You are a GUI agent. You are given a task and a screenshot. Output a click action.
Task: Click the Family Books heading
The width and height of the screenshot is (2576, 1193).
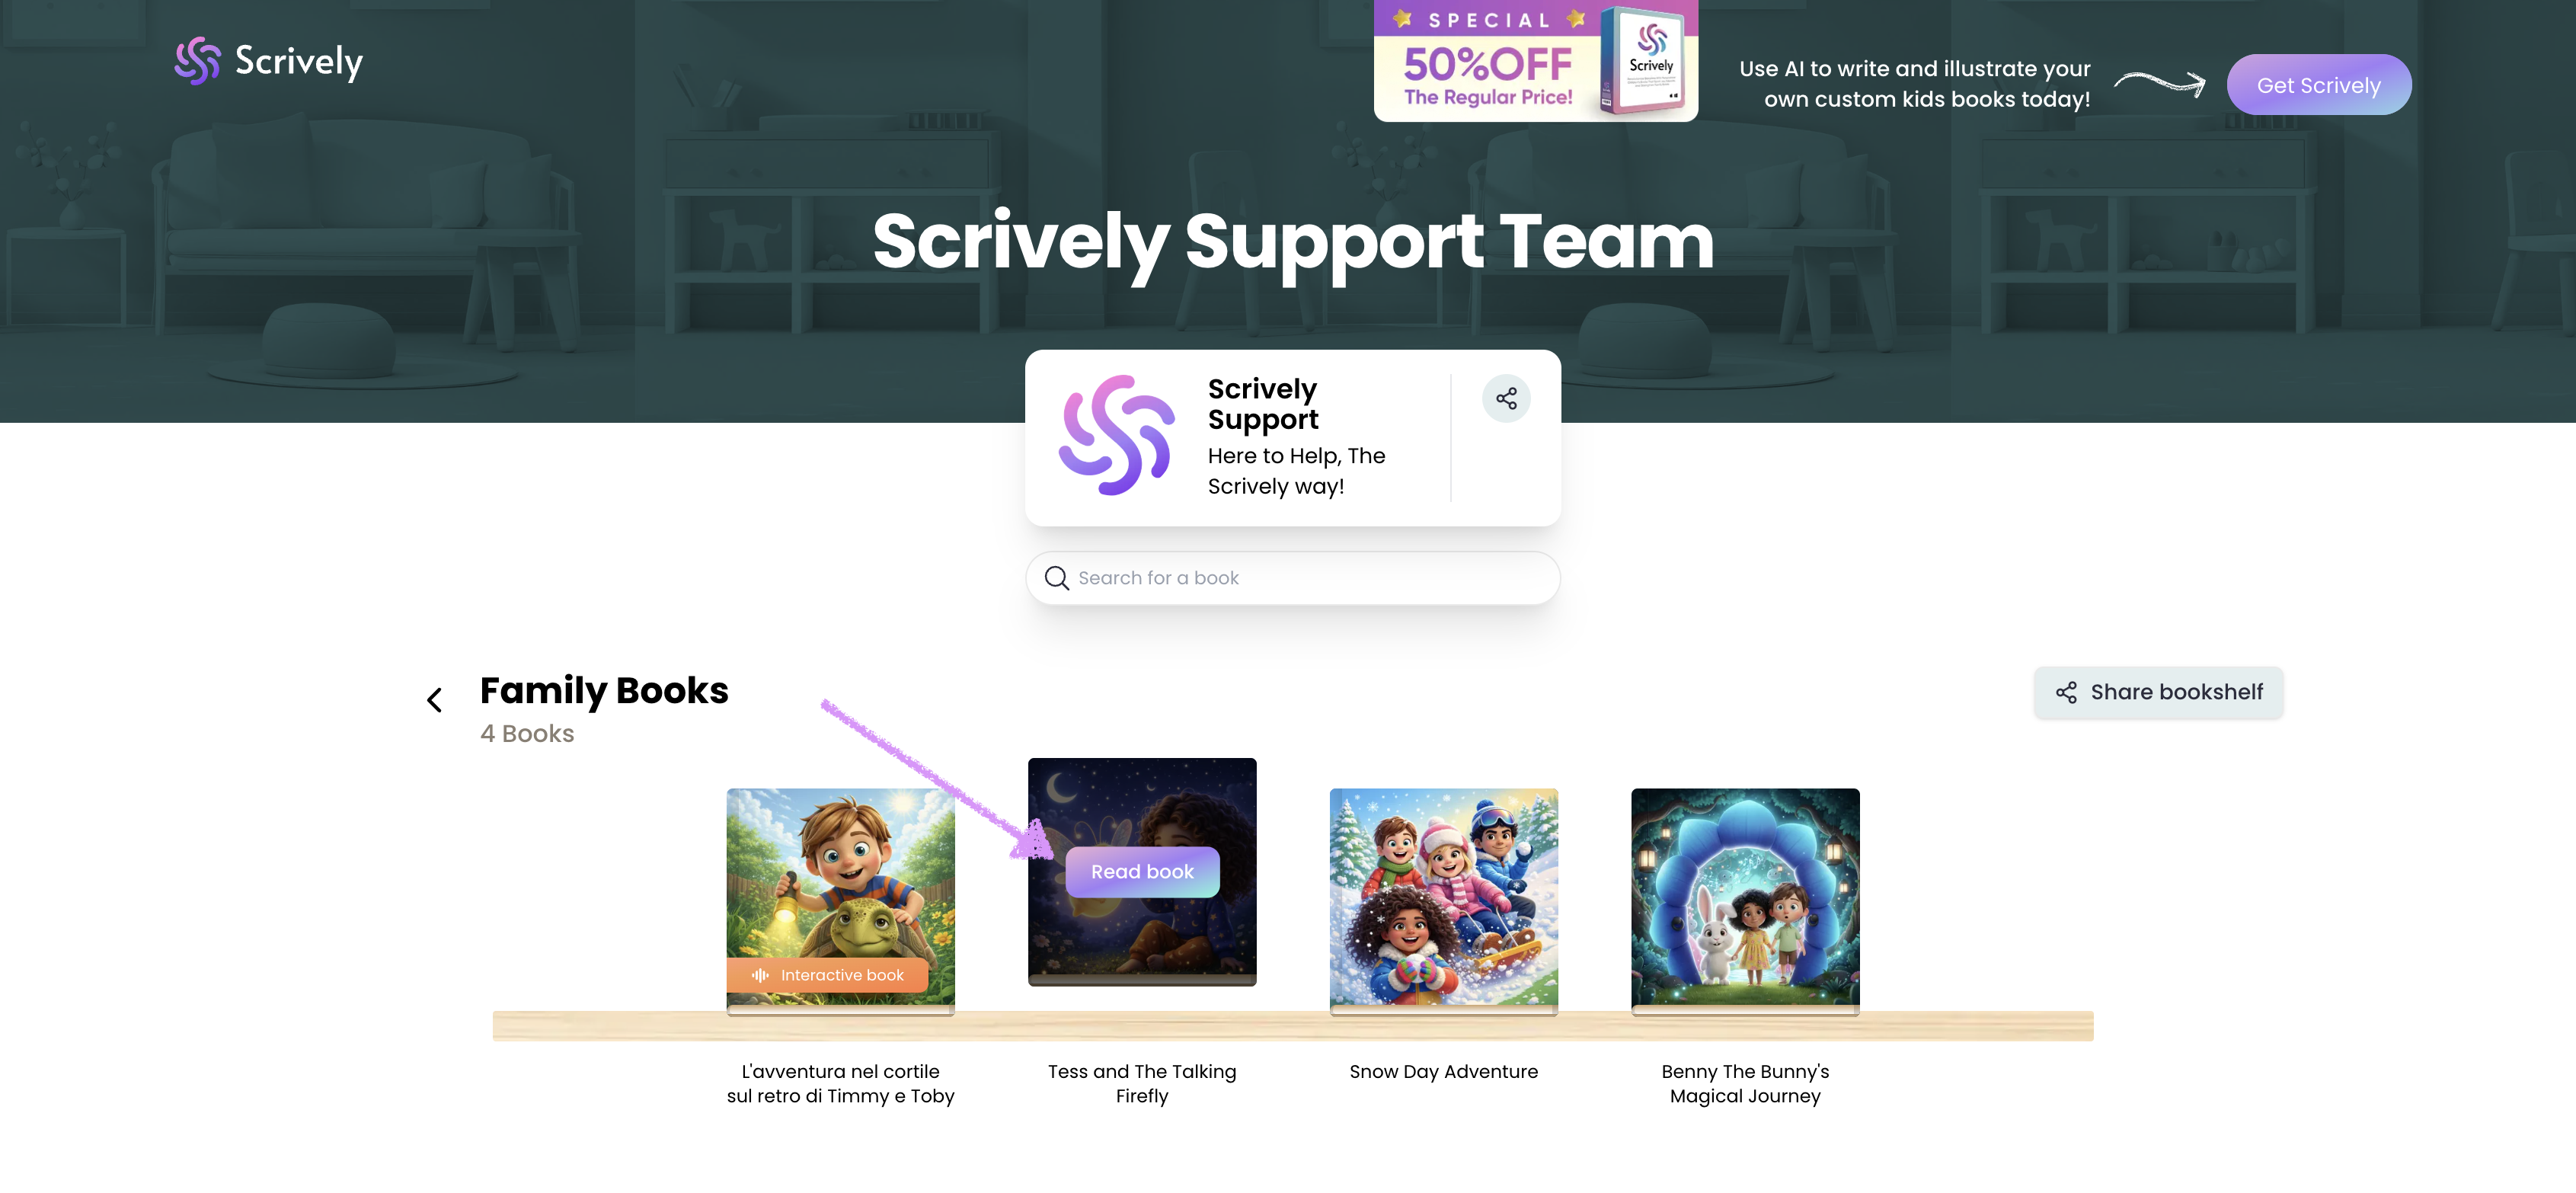coord(604,691)
